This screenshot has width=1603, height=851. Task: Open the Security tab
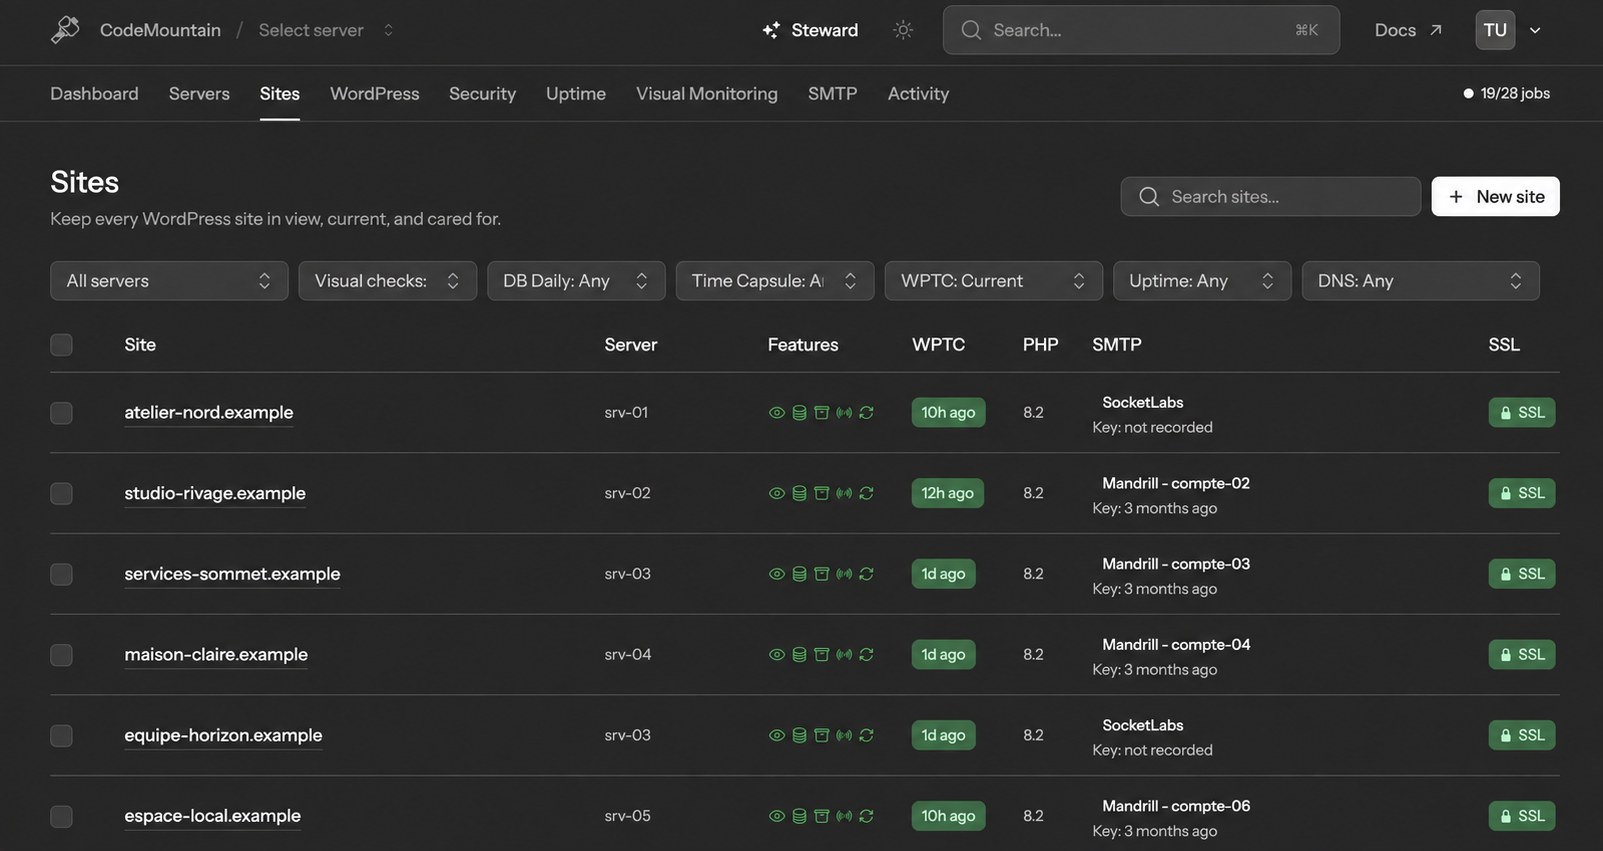click(482, 93)
